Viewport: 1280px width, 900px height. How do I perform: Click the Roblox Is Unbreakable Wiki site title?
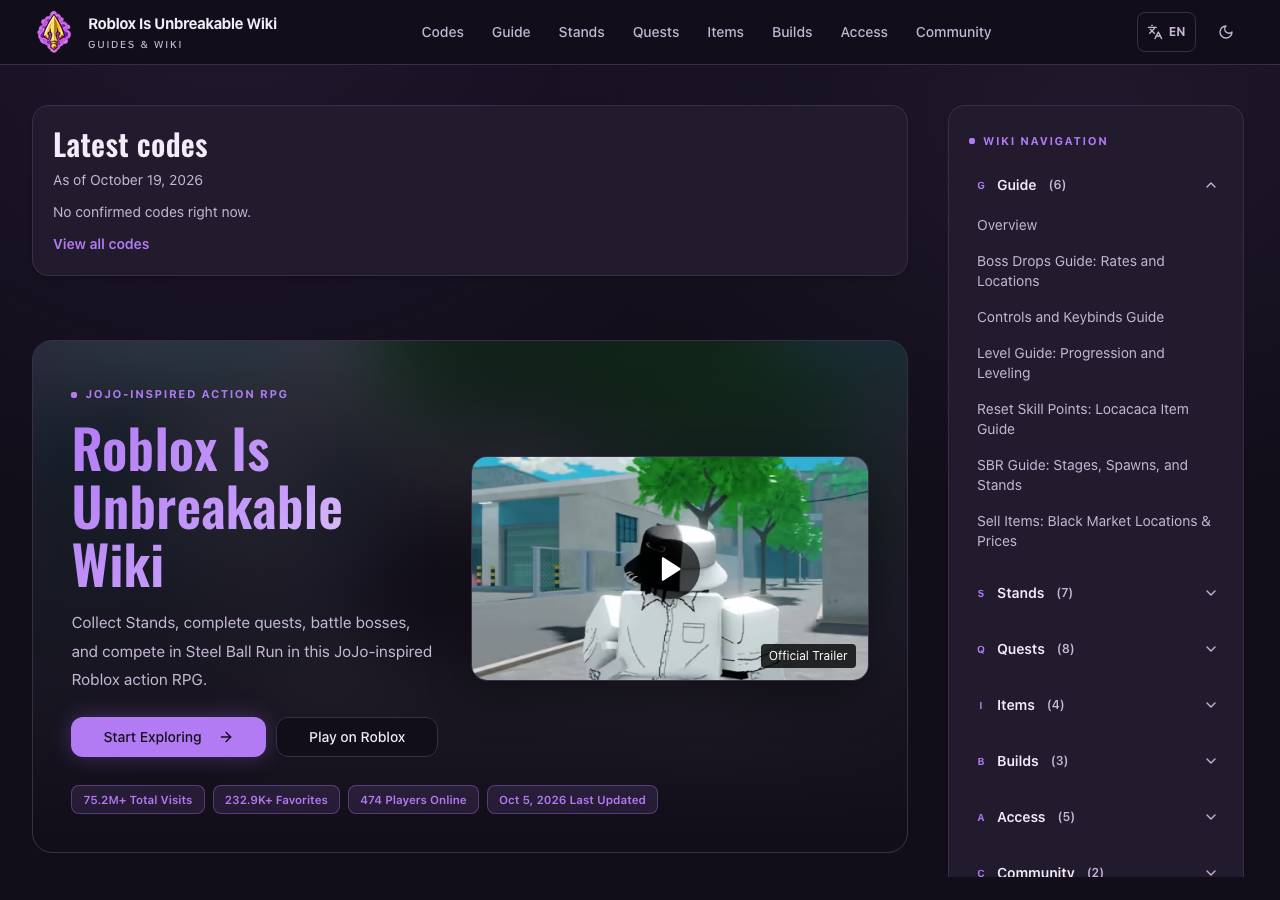(x=182, y=23)
